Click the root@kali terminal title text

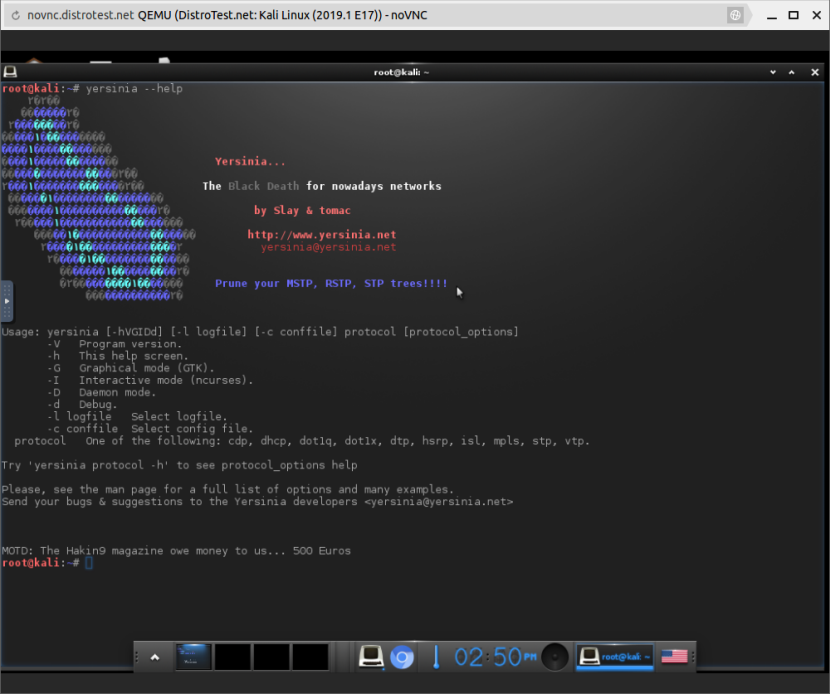pyautogui.click(x=400, y=72)
